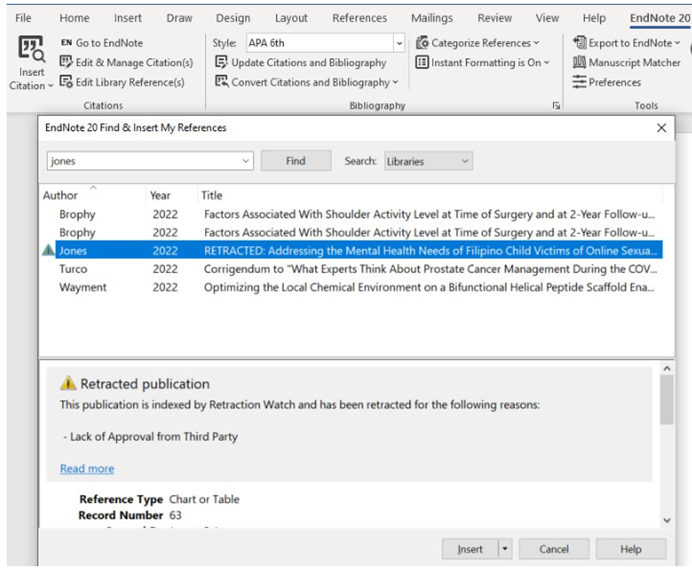Switch to the Home tab
The width and height of the screenshot is (692, 570).
pos(74,18)
